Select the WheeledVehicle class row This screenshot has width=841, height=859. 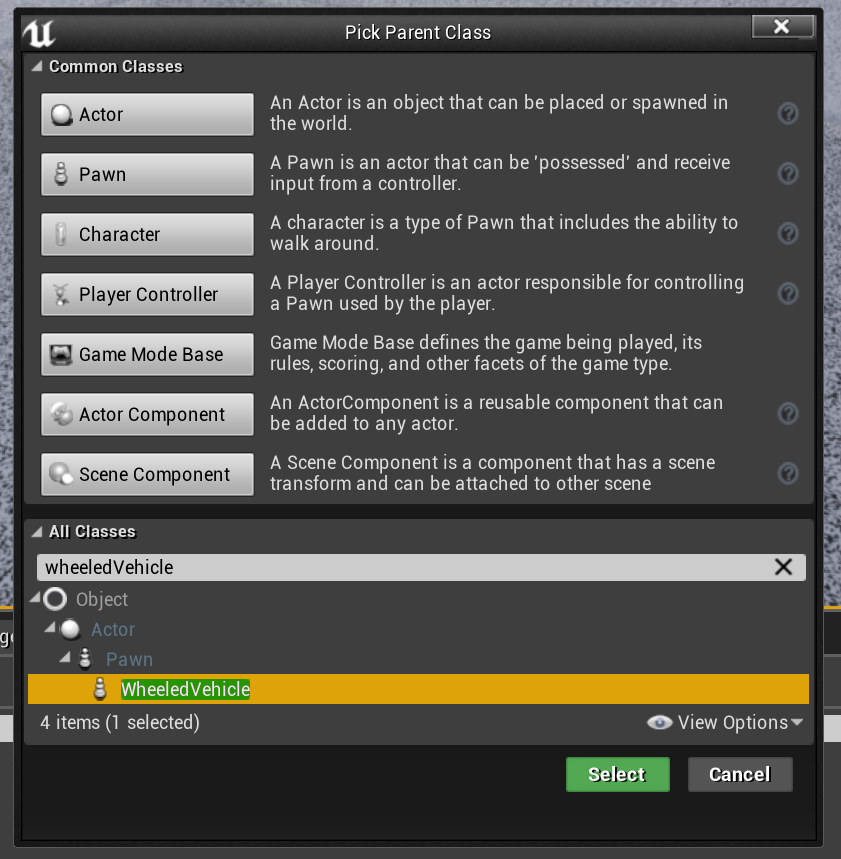click(185, 689)
